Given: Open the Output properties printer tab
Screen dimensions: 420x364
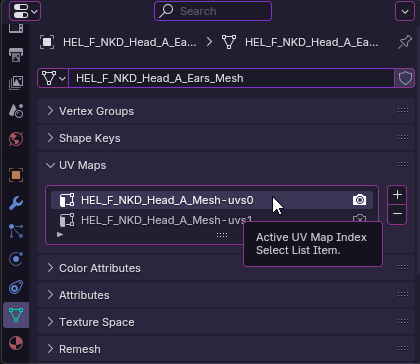Looking at the screenshot, I should pyautogui.click(x=16, y=55).
